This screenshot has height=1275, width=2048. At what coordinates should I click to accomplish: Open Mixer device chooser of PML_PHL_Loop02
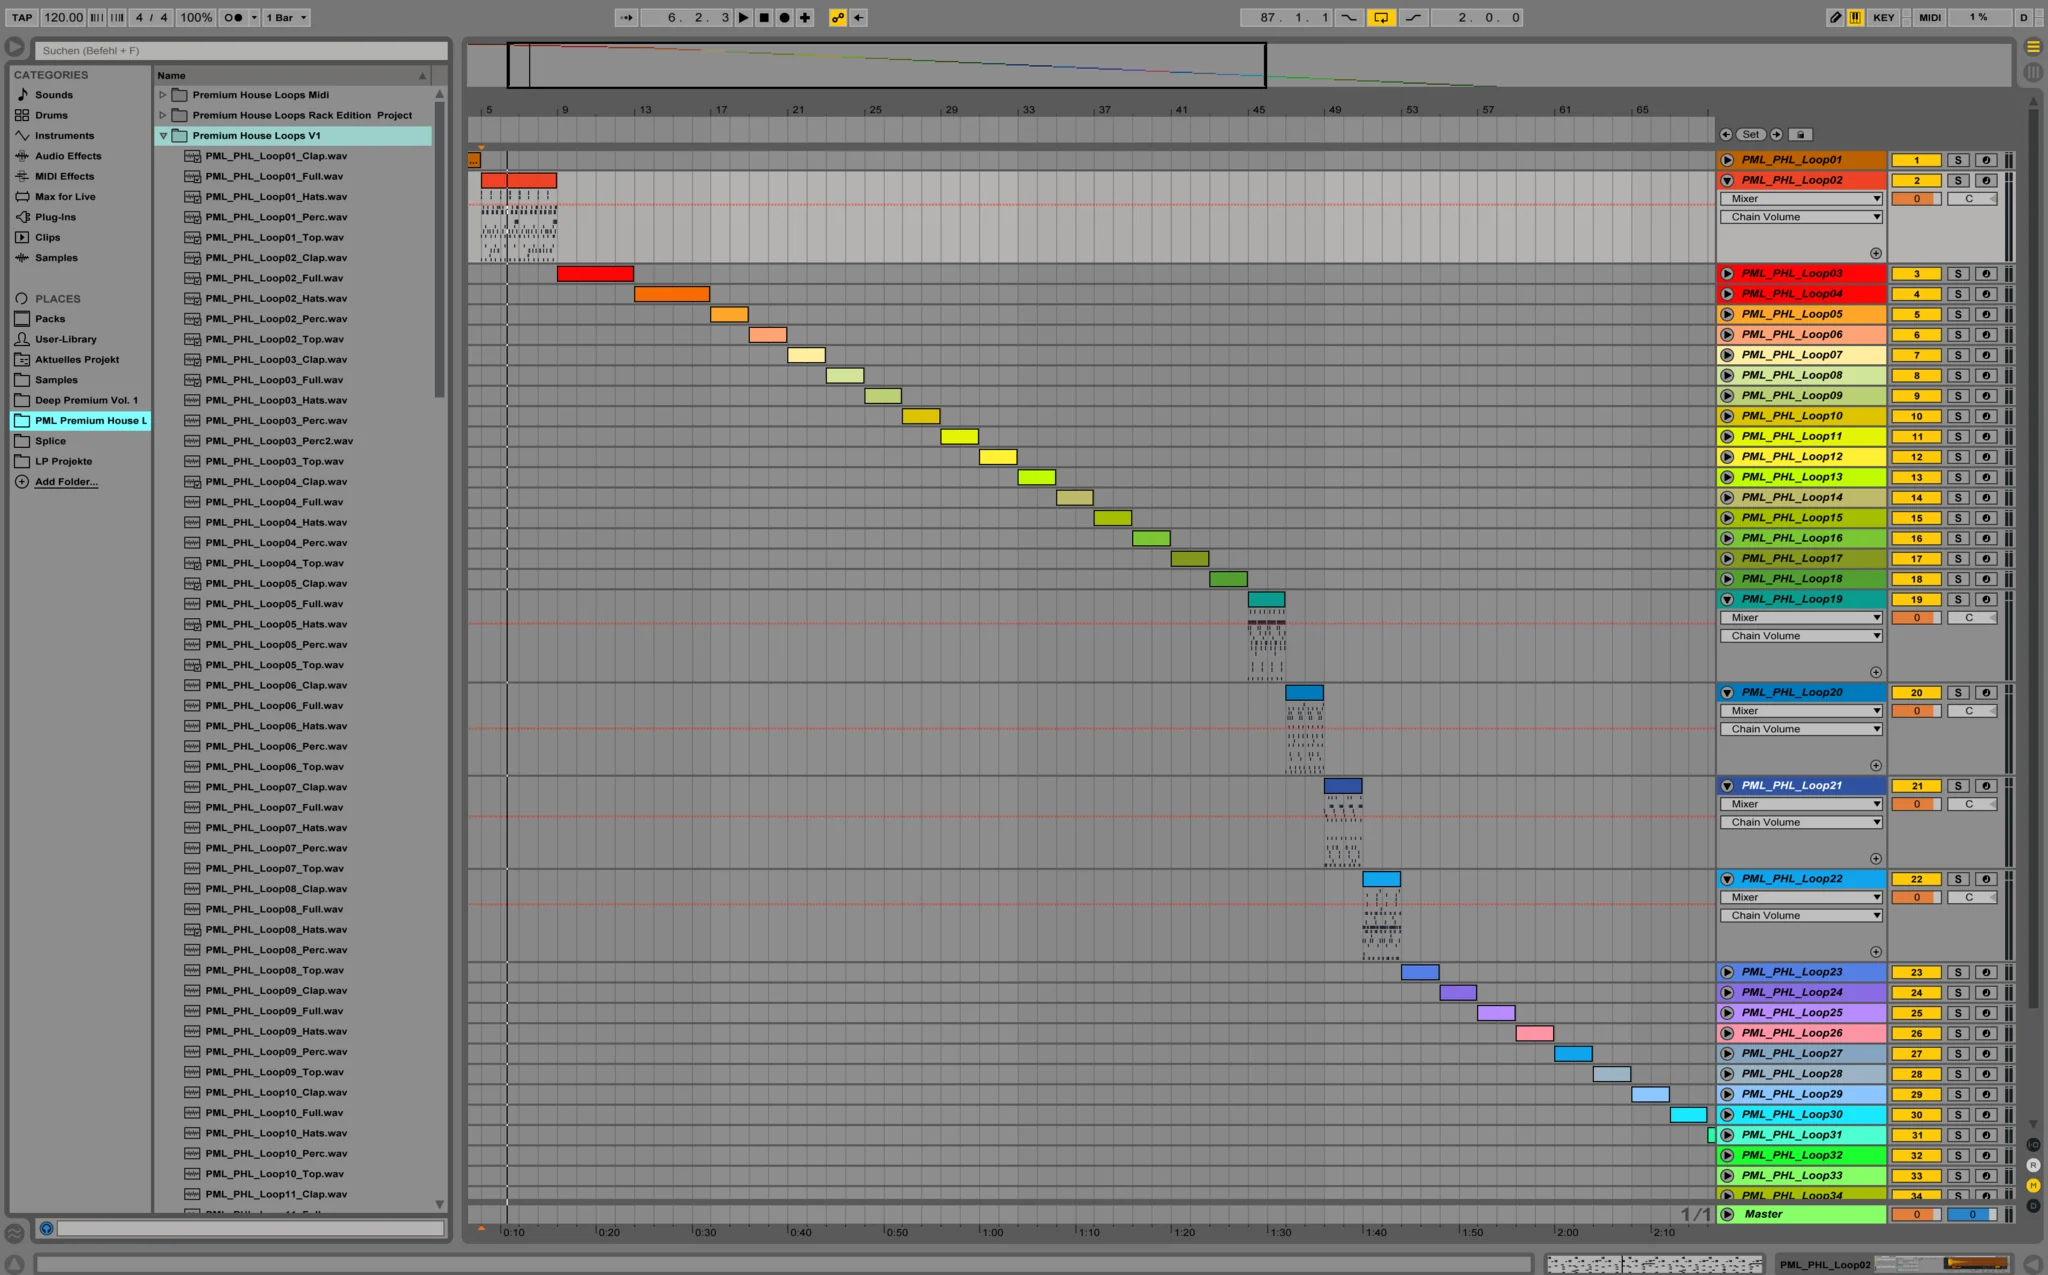click(1801, 199)
